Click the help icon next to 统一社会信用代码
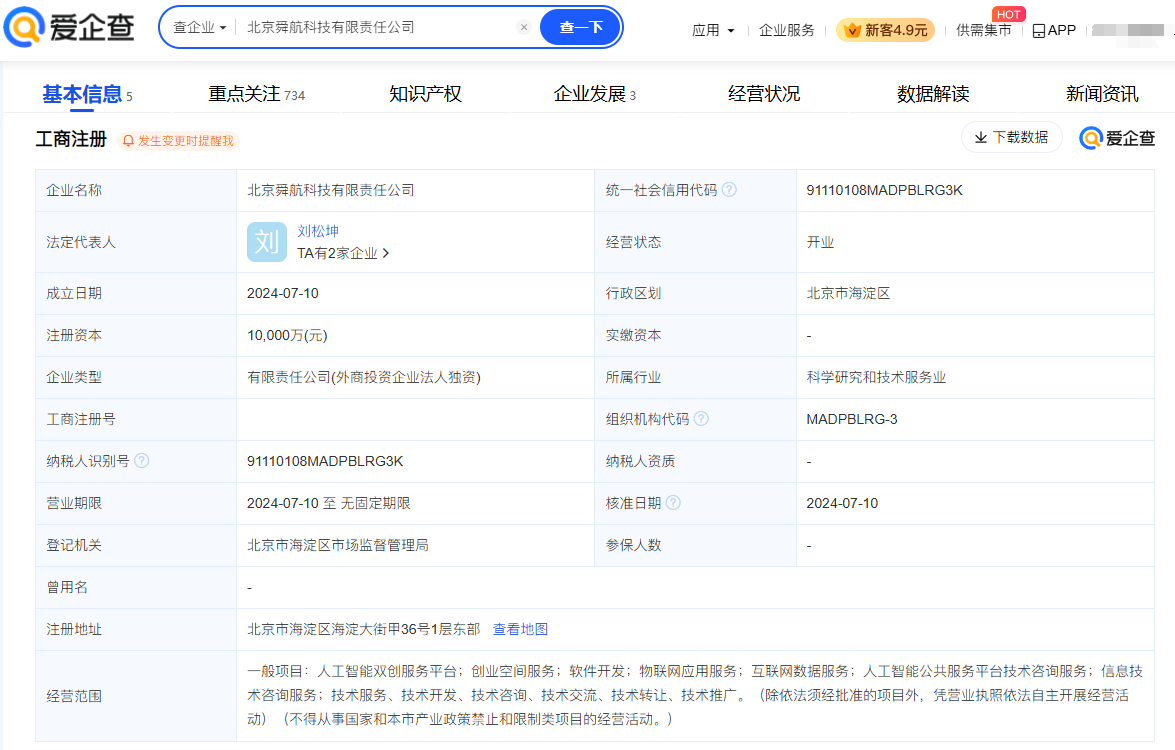Screen dimensions: 1175x750 729,190
